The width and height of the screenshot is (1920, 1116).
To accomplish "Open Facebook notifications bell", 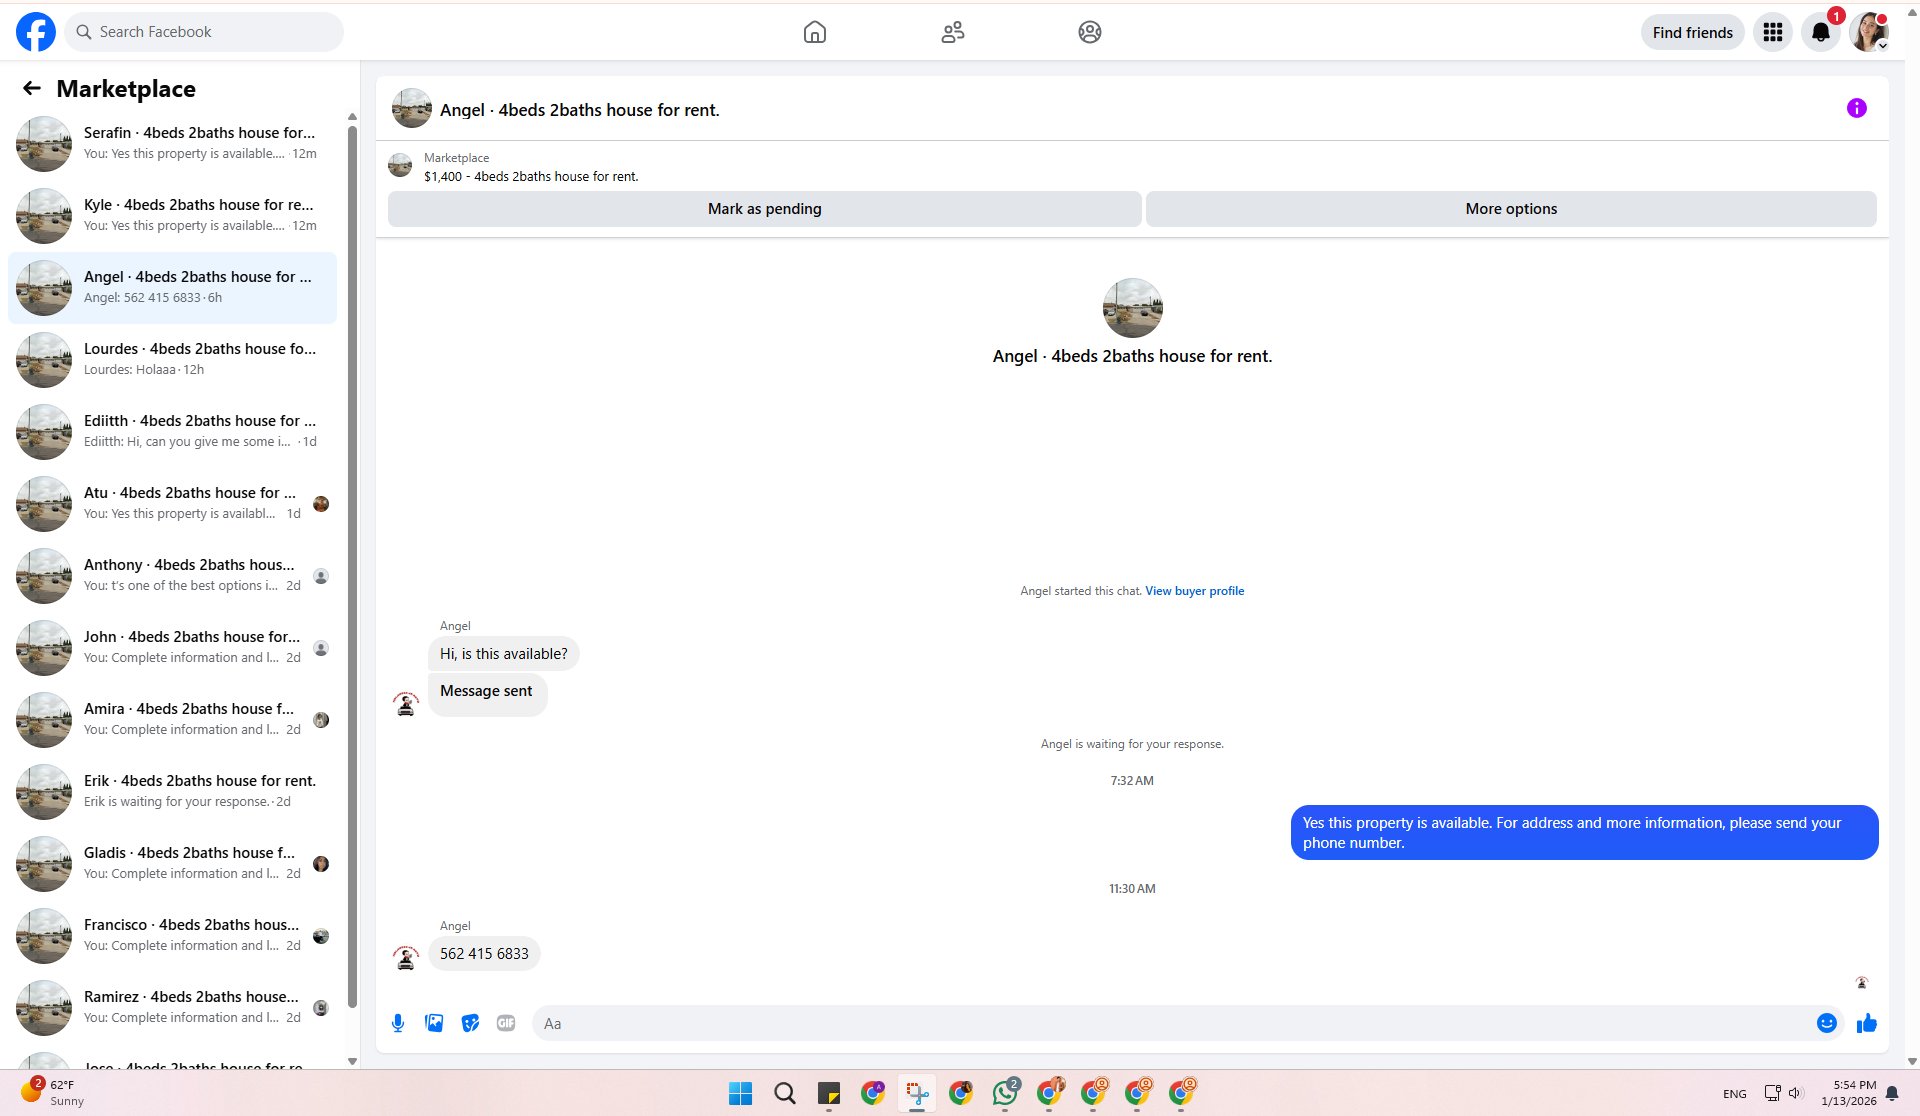I will [x=1821, y=32].
